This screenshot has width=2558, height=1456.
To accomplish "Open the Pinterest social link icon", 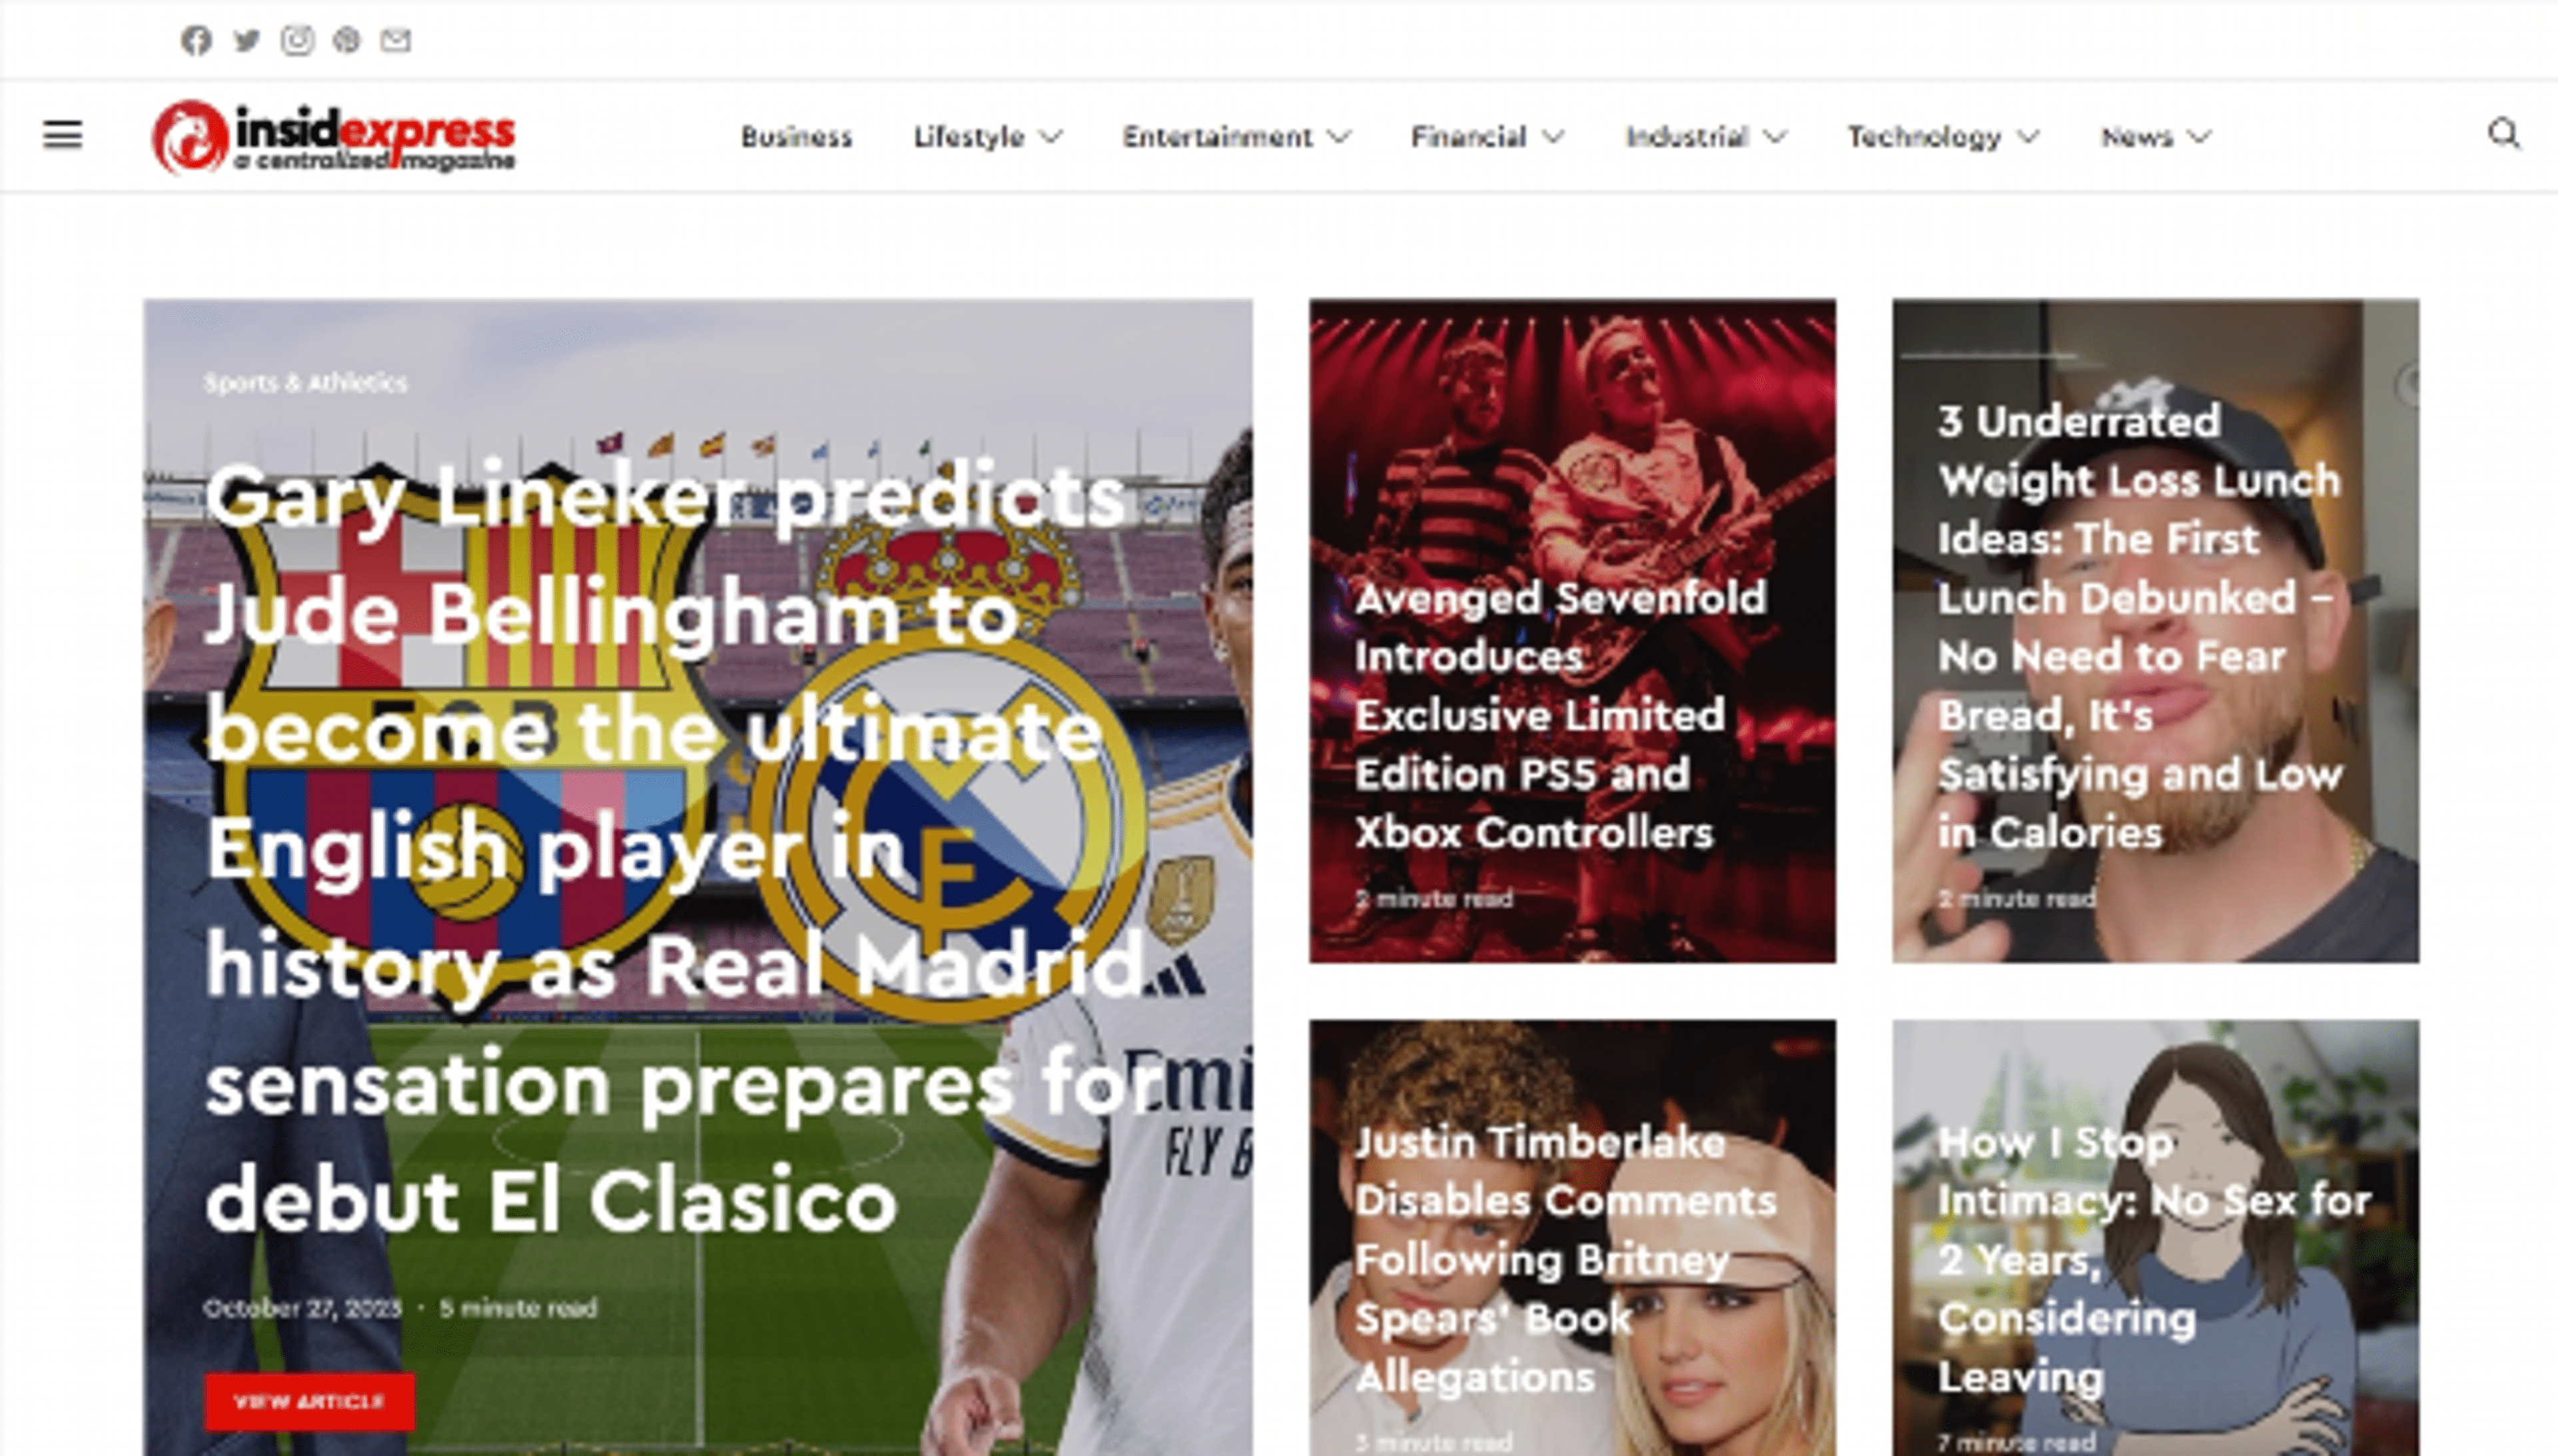I will pos(346,40).
